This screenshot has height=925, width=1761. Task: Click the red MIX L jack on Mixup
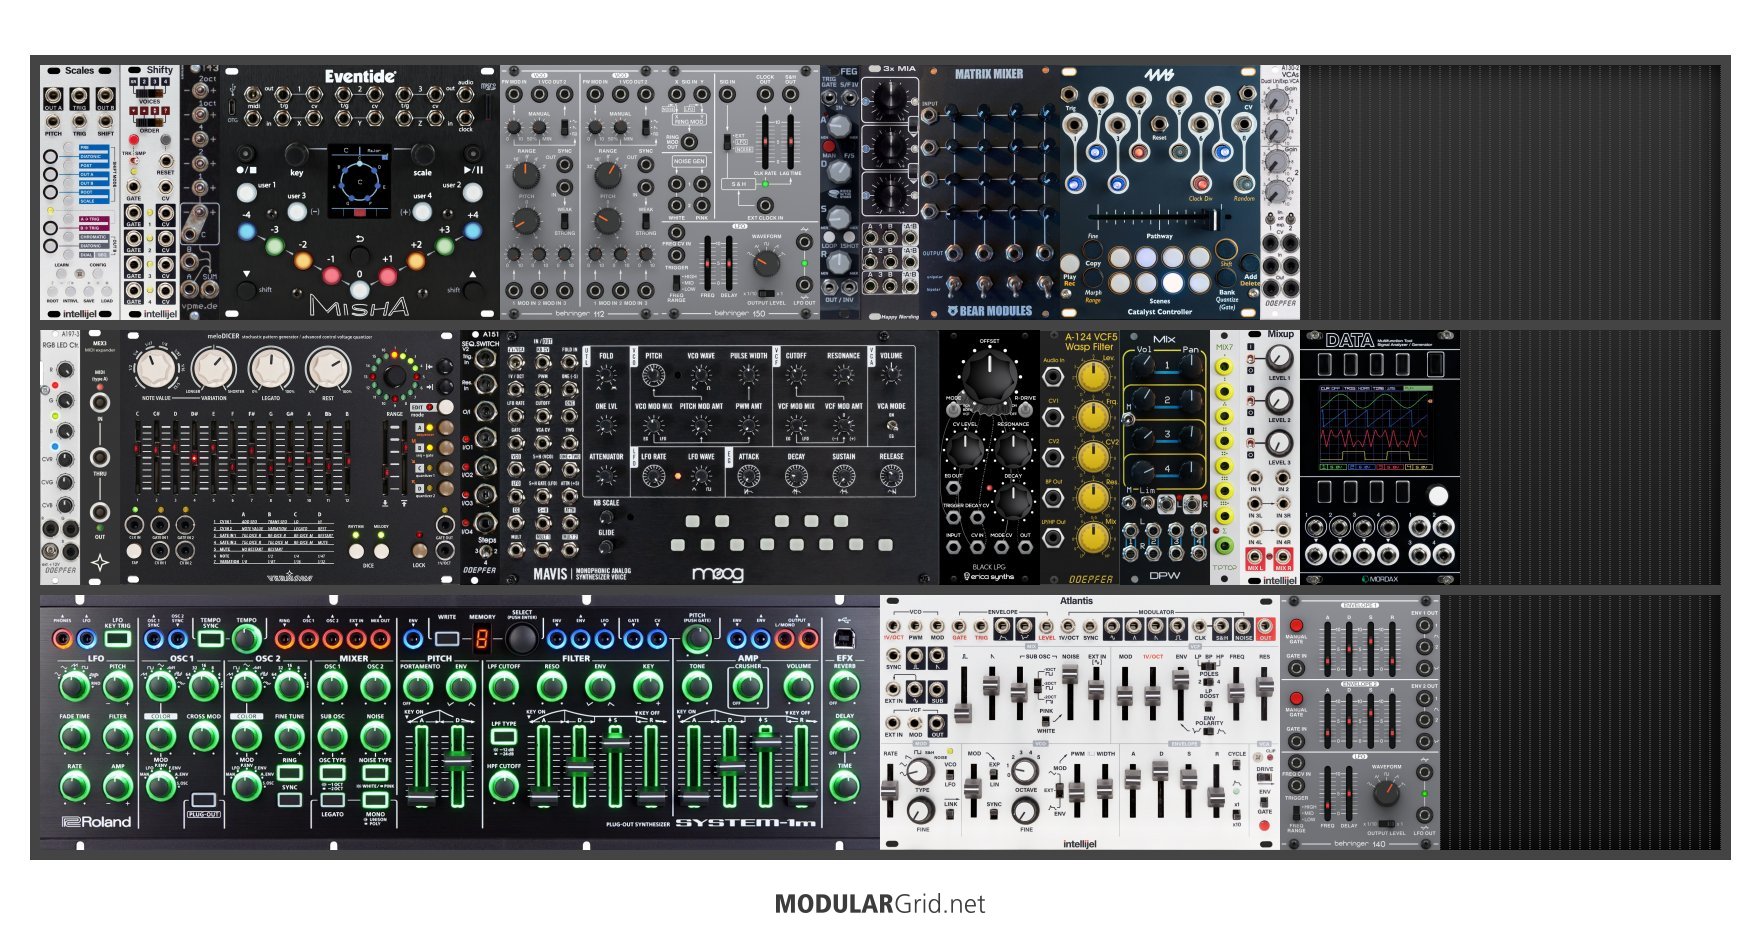tap(1255, 557)
